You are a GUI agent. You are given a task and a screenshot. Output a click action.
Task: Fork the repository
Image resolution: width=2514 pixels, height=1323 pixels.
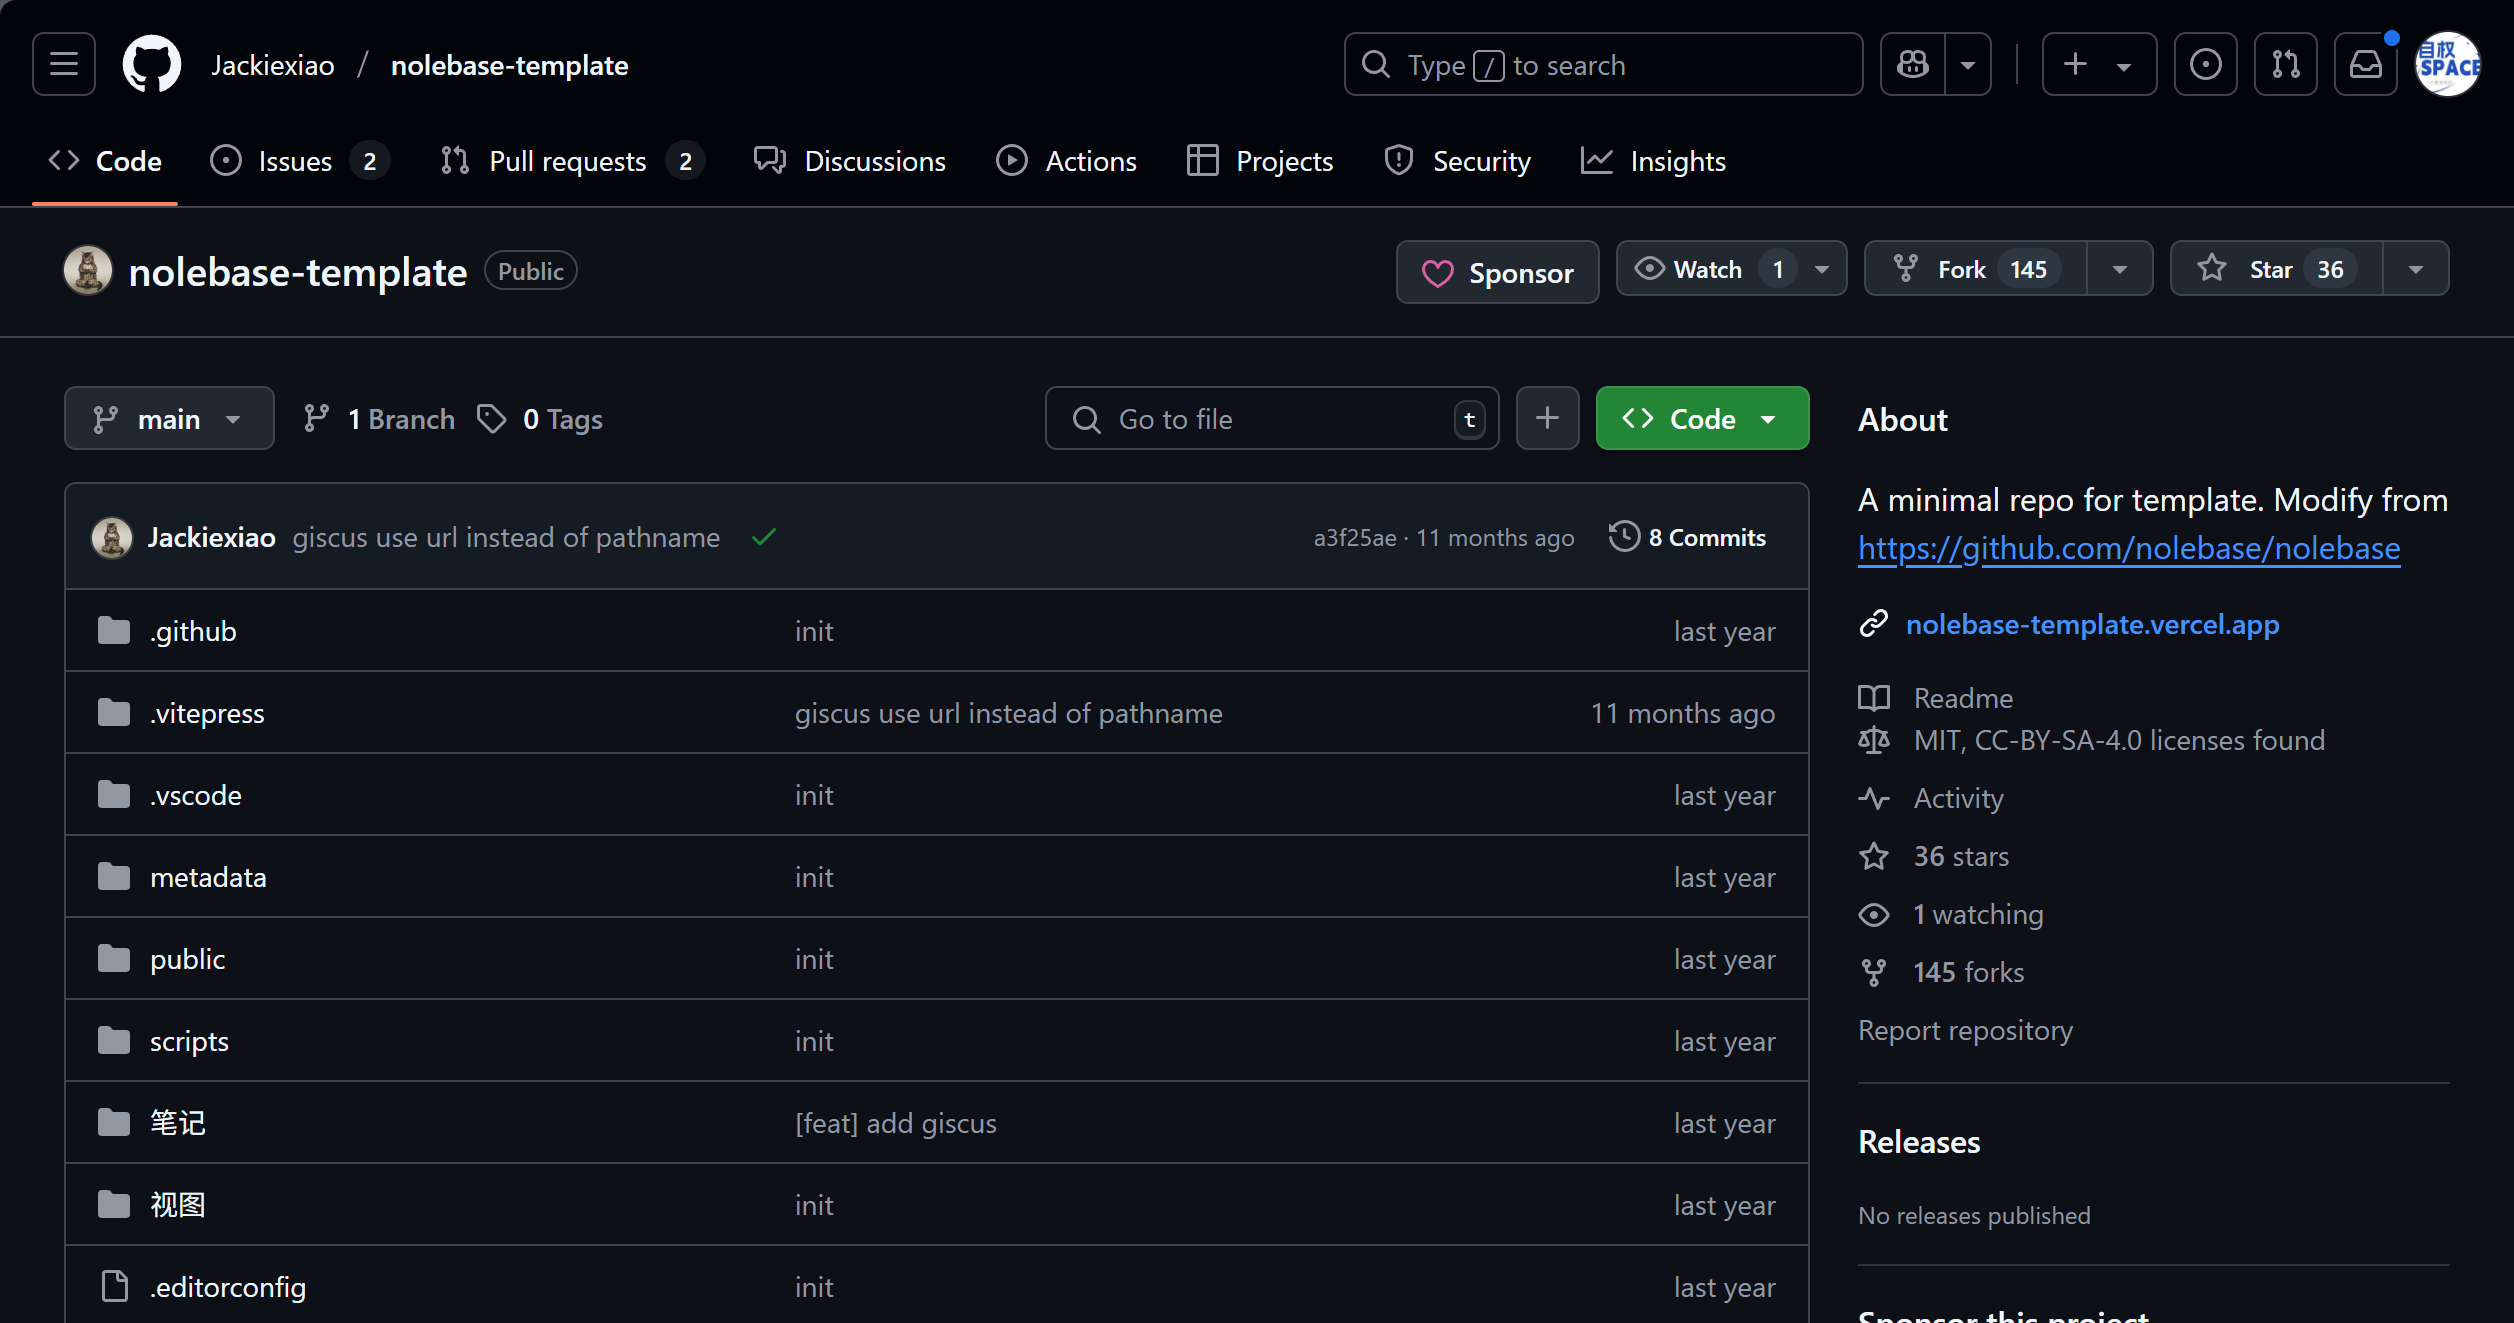(x=1975, y=269)
